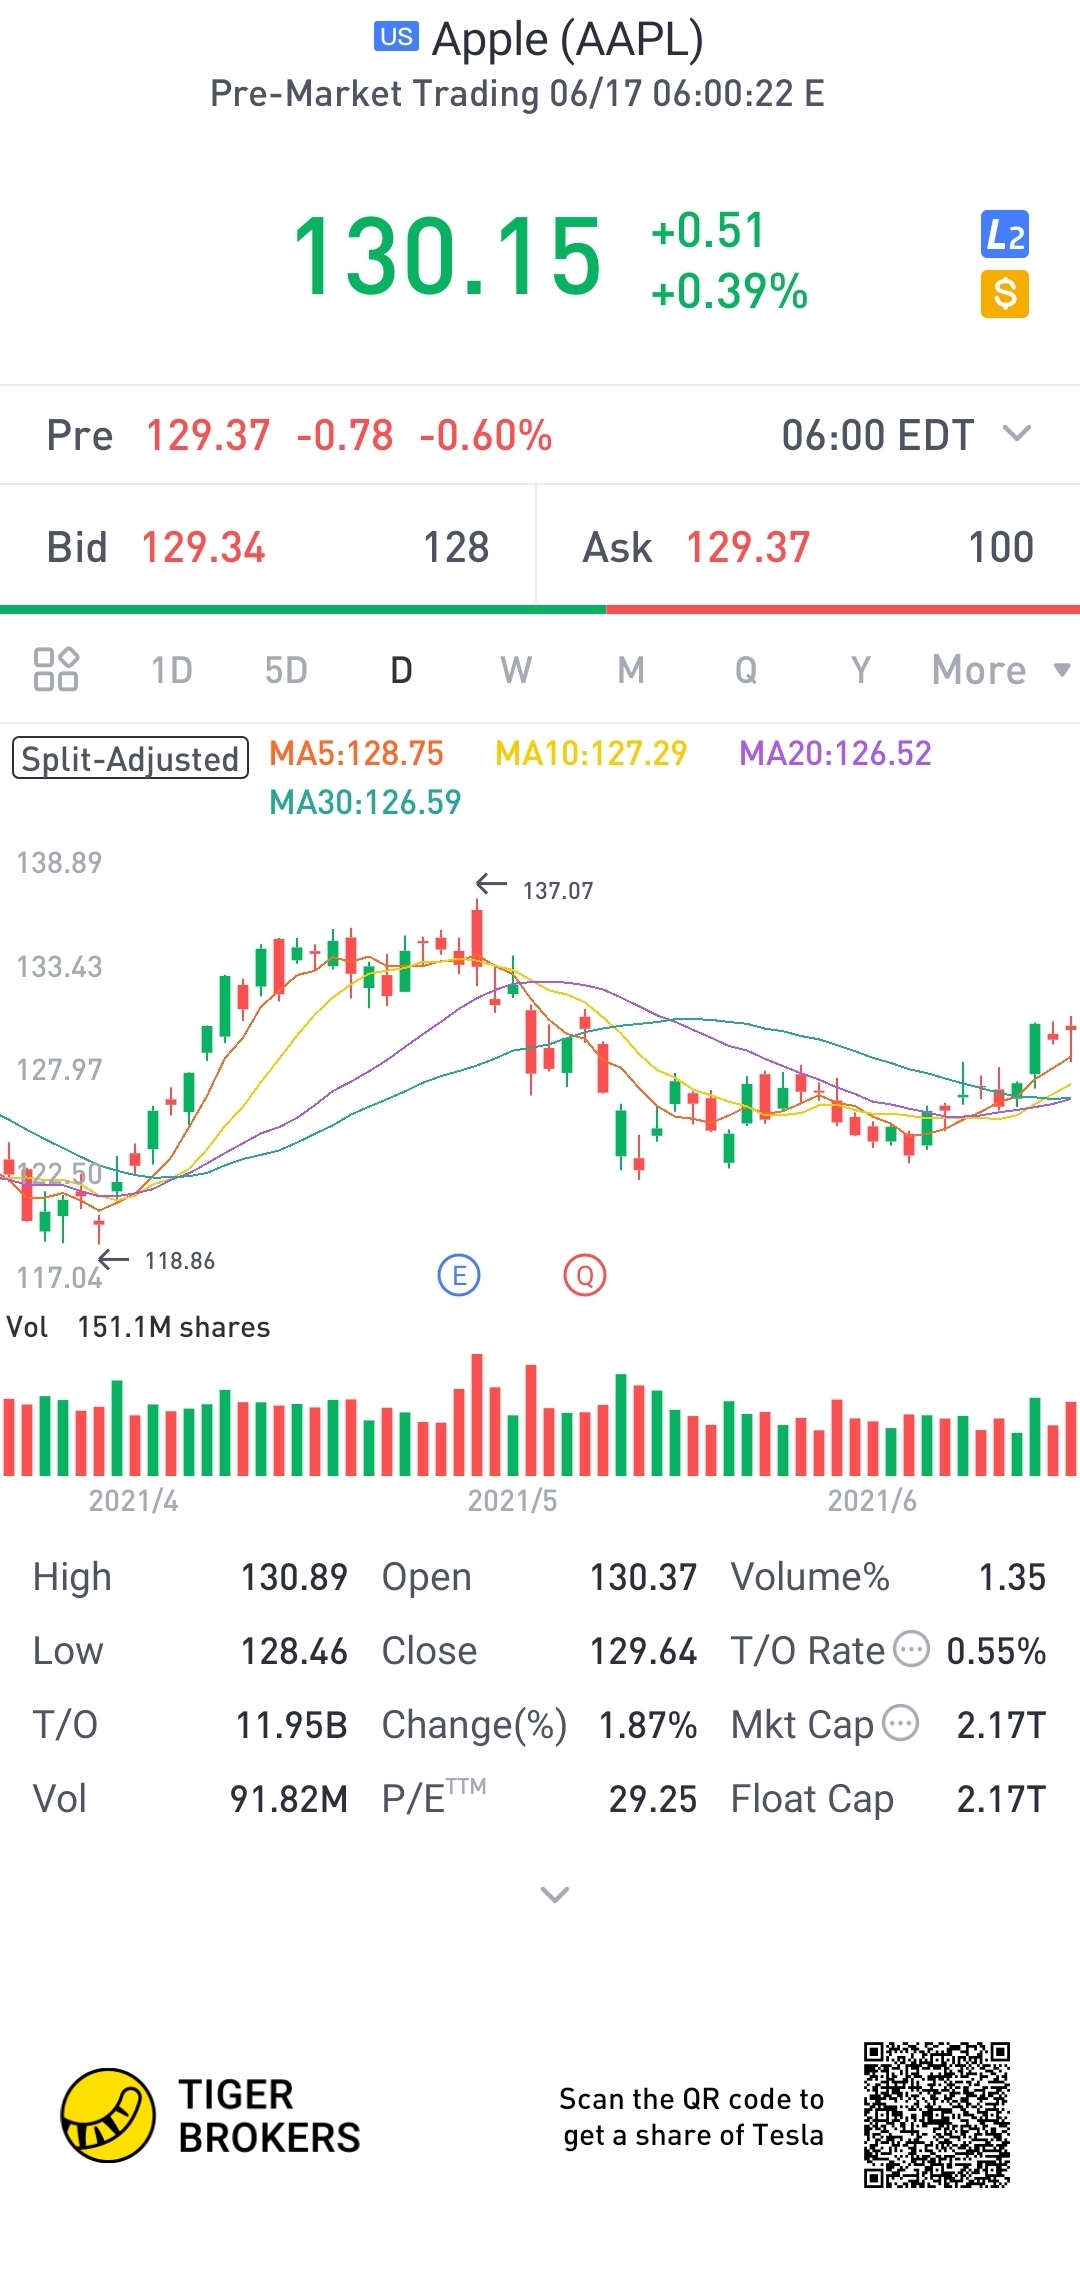
Task: Tap the bid-ask ratio bar
Action: point(540,609)
